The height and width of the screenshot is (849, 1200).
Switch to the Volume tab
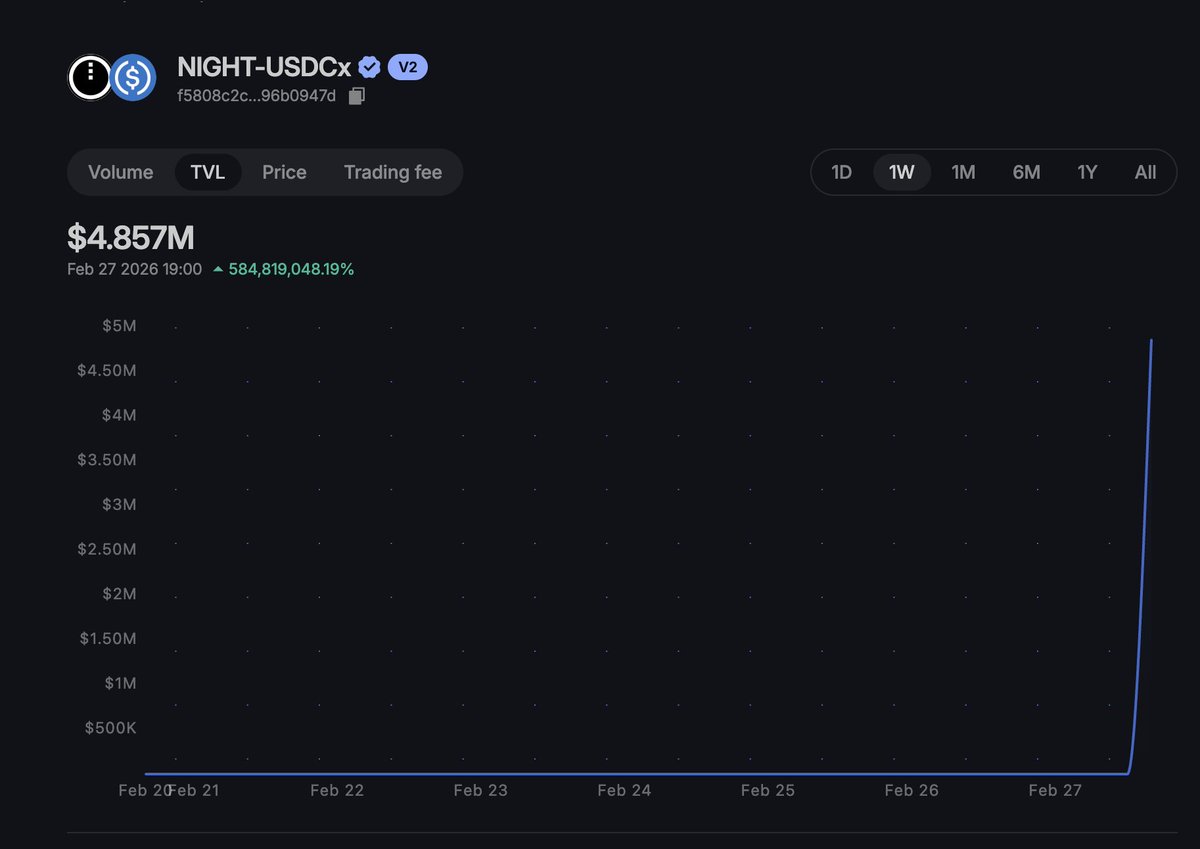(x=121, y=172)
